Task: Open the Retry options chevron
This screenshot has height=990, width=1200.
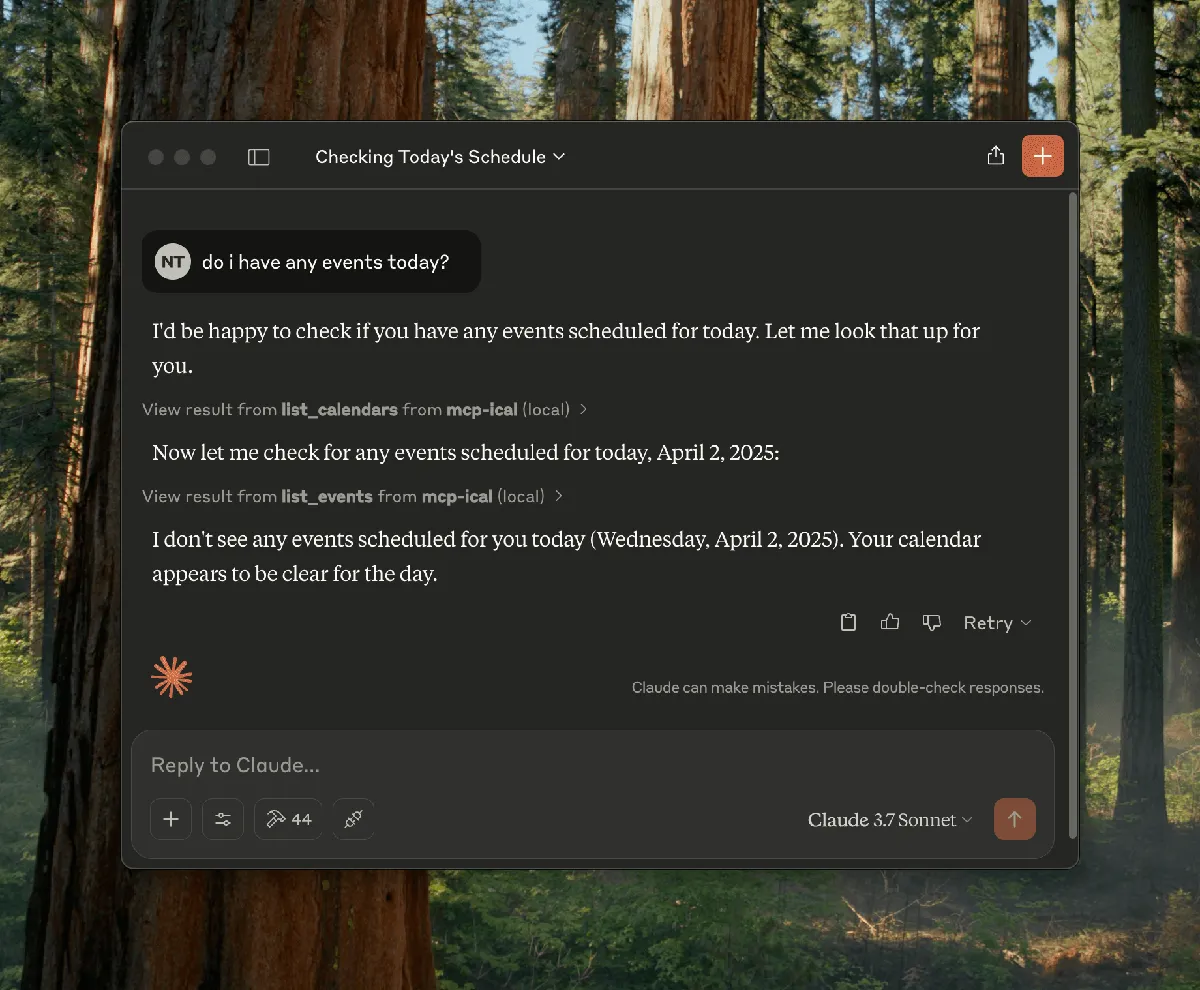Action: point(1027,622)
